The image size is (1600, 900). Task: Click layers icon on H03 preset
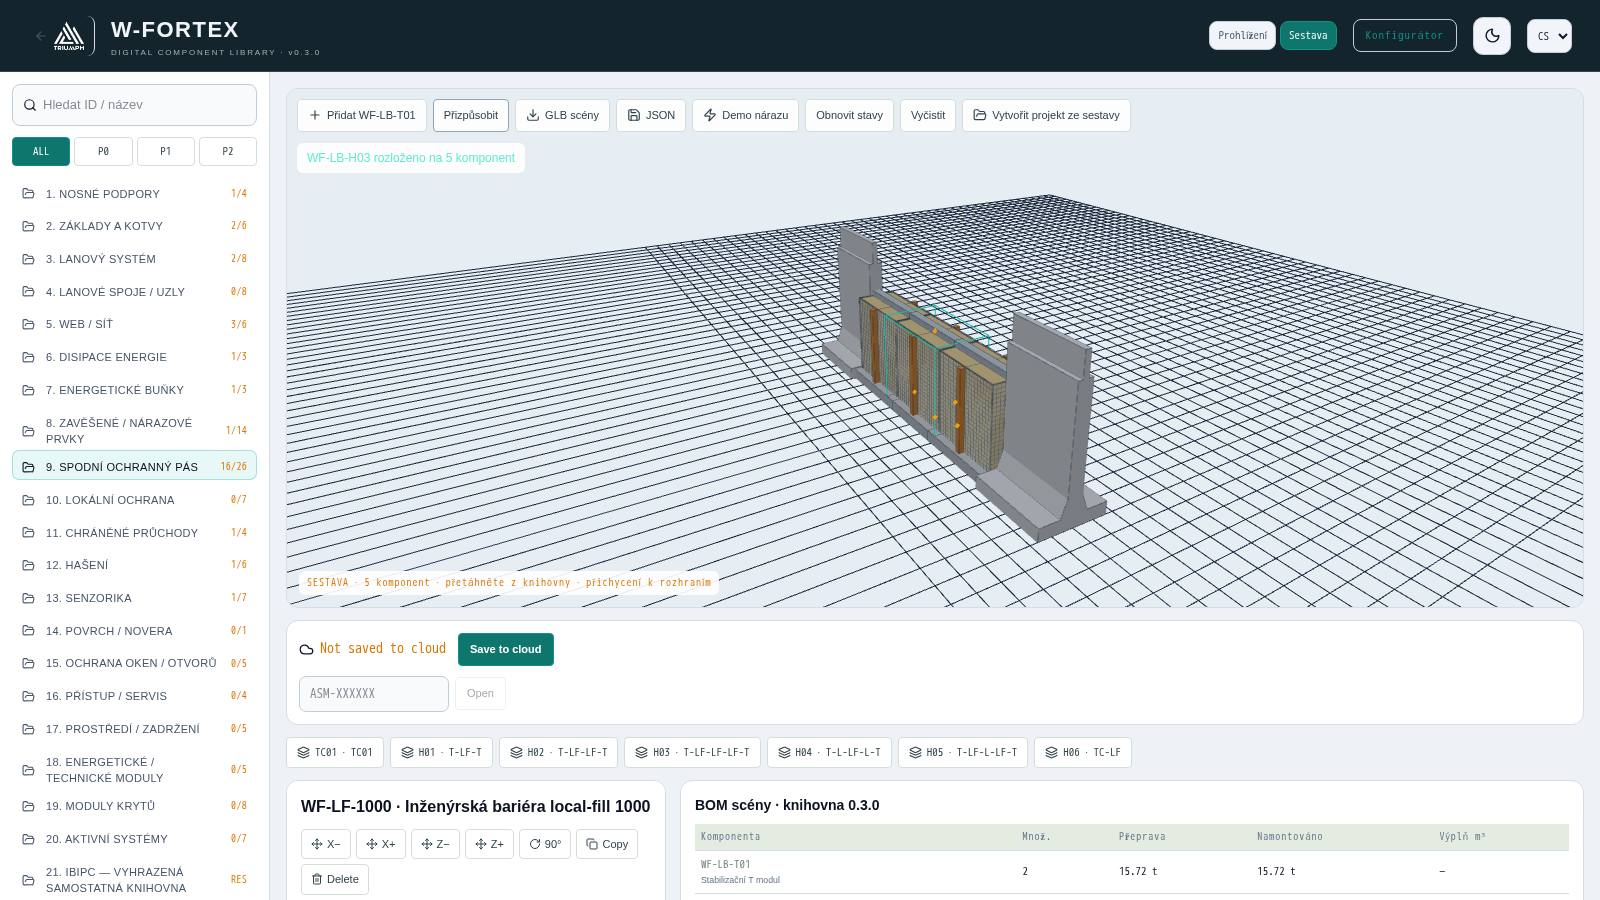[641, 752]
